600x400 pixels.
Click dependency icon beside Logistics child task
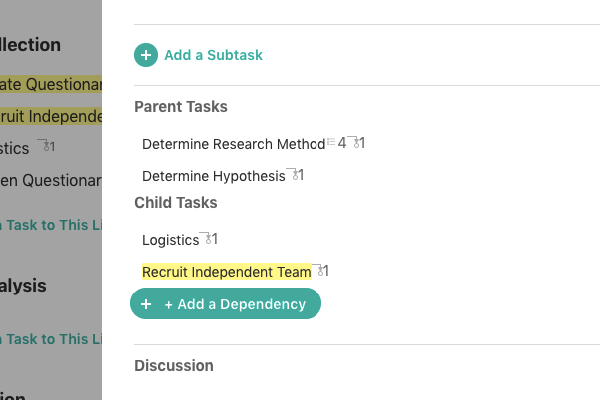[209, 239]
